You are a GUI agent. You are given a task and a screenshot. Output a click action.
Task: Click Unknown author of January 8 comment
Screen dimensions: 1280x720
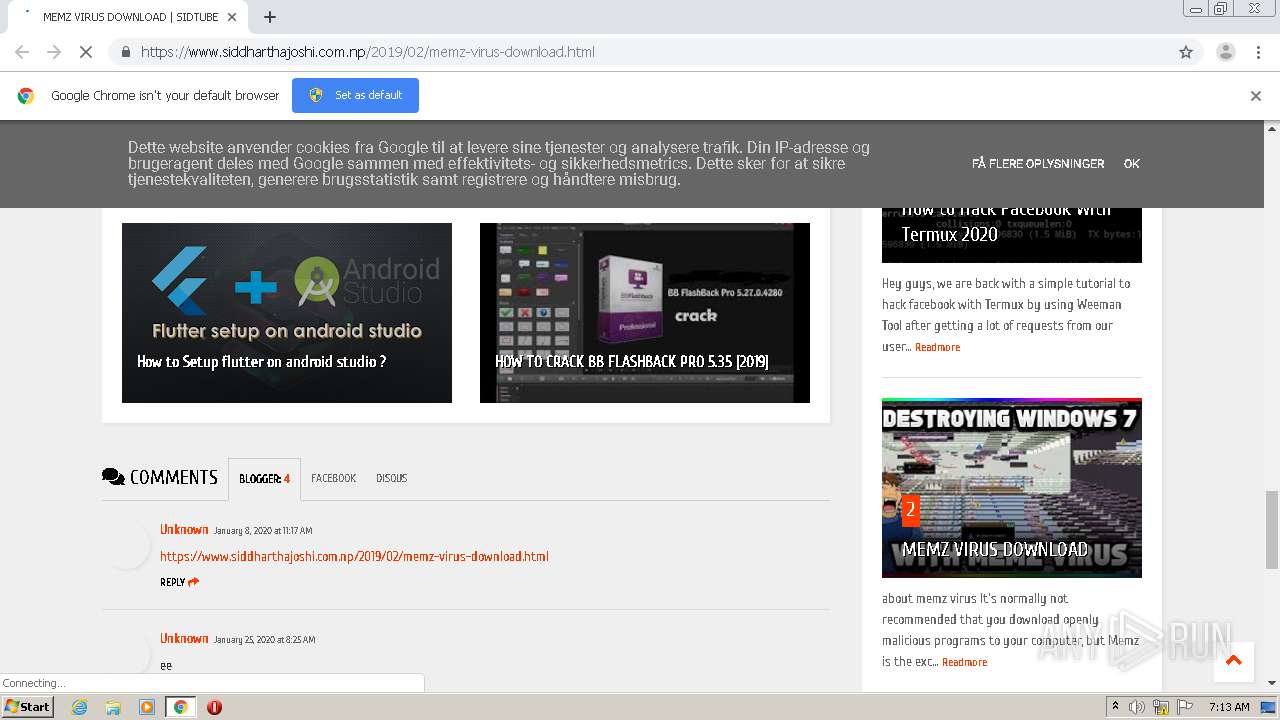[184, 529]
